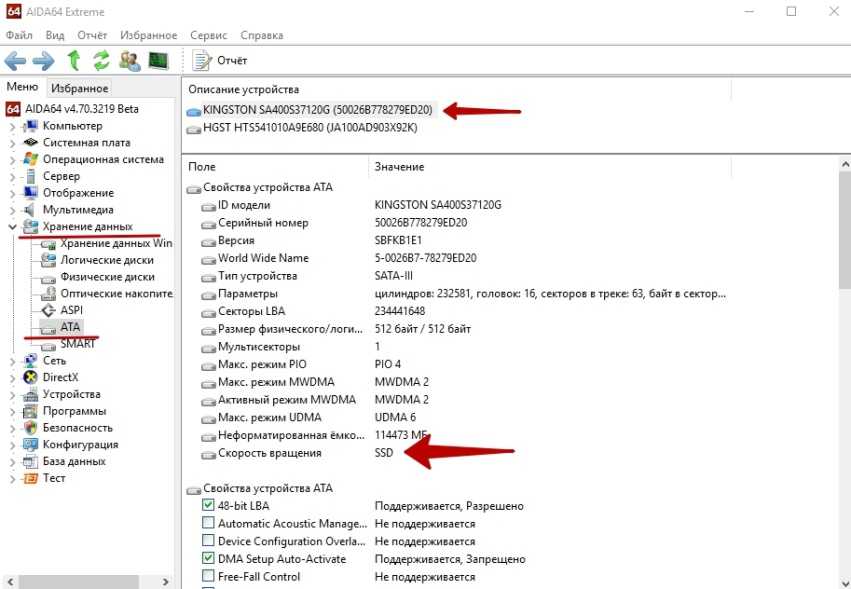Toggle DMA Setup Auto-Activate checkbox

(208, 559)
